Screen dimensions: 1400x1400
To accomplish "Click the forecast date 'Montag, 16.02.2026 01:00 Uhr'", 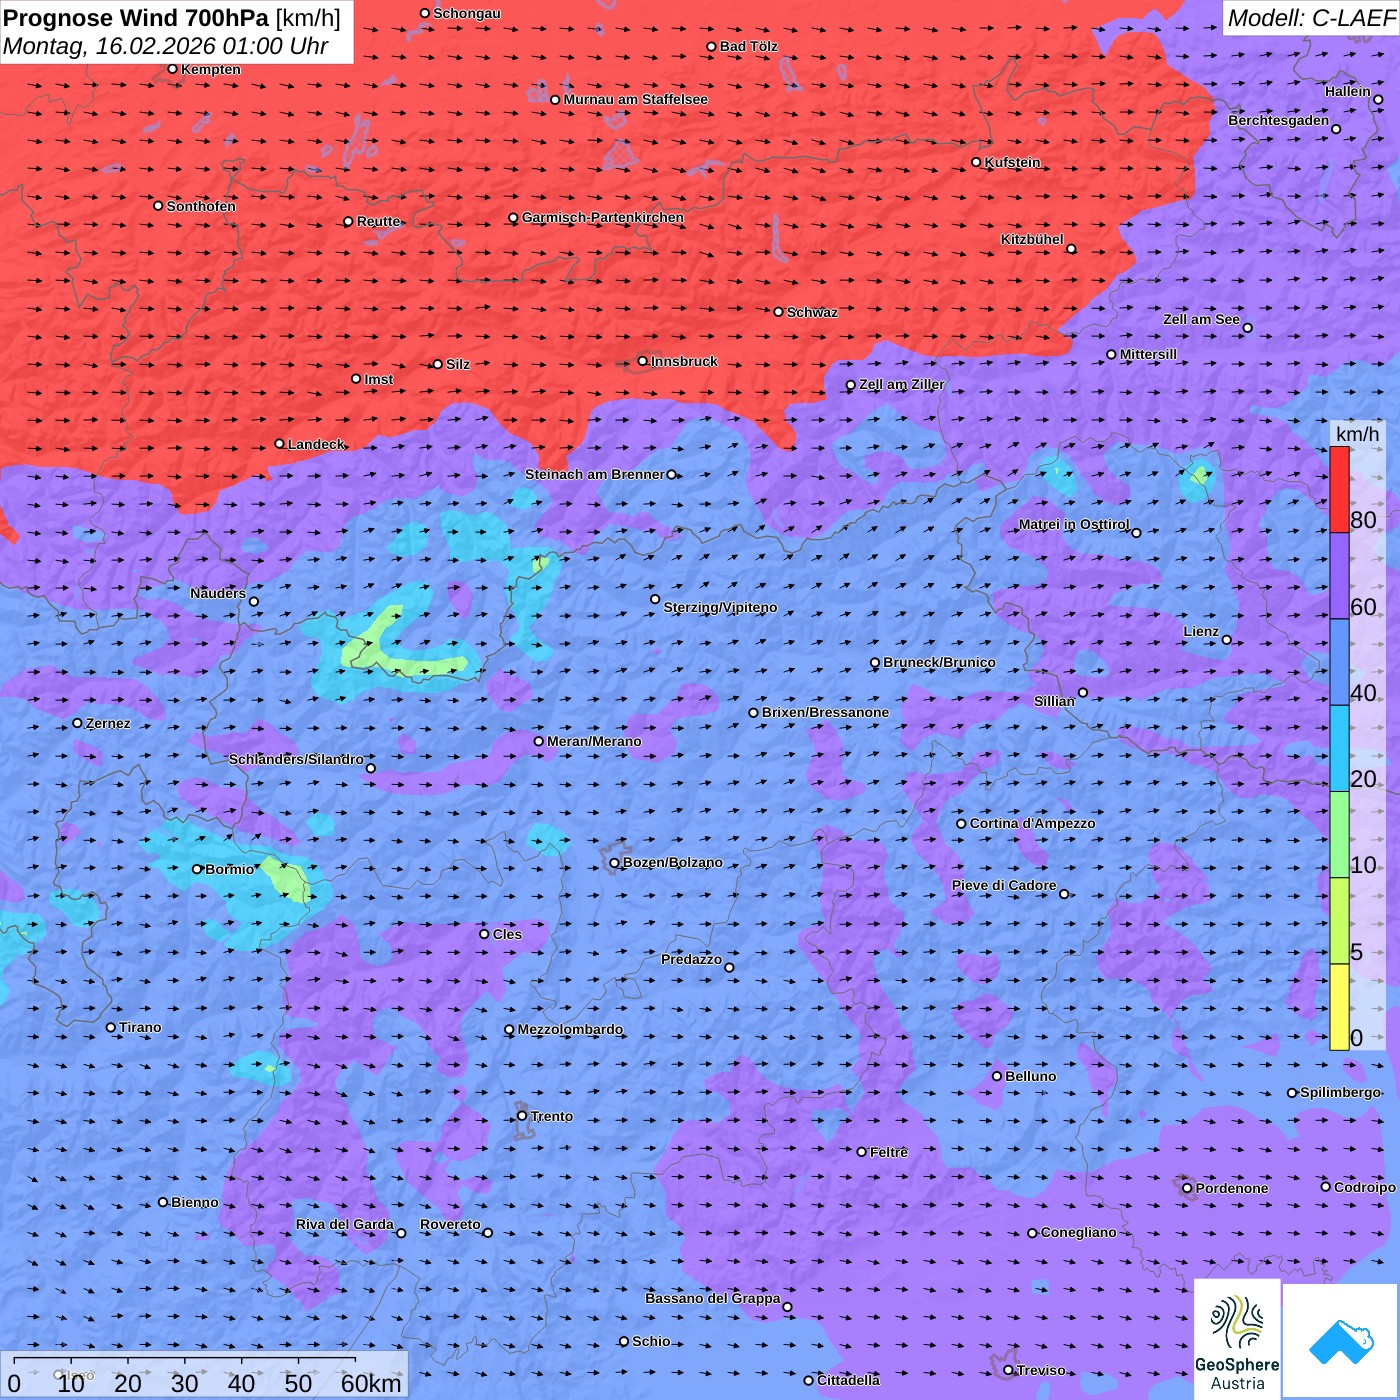I will [165, 46].
